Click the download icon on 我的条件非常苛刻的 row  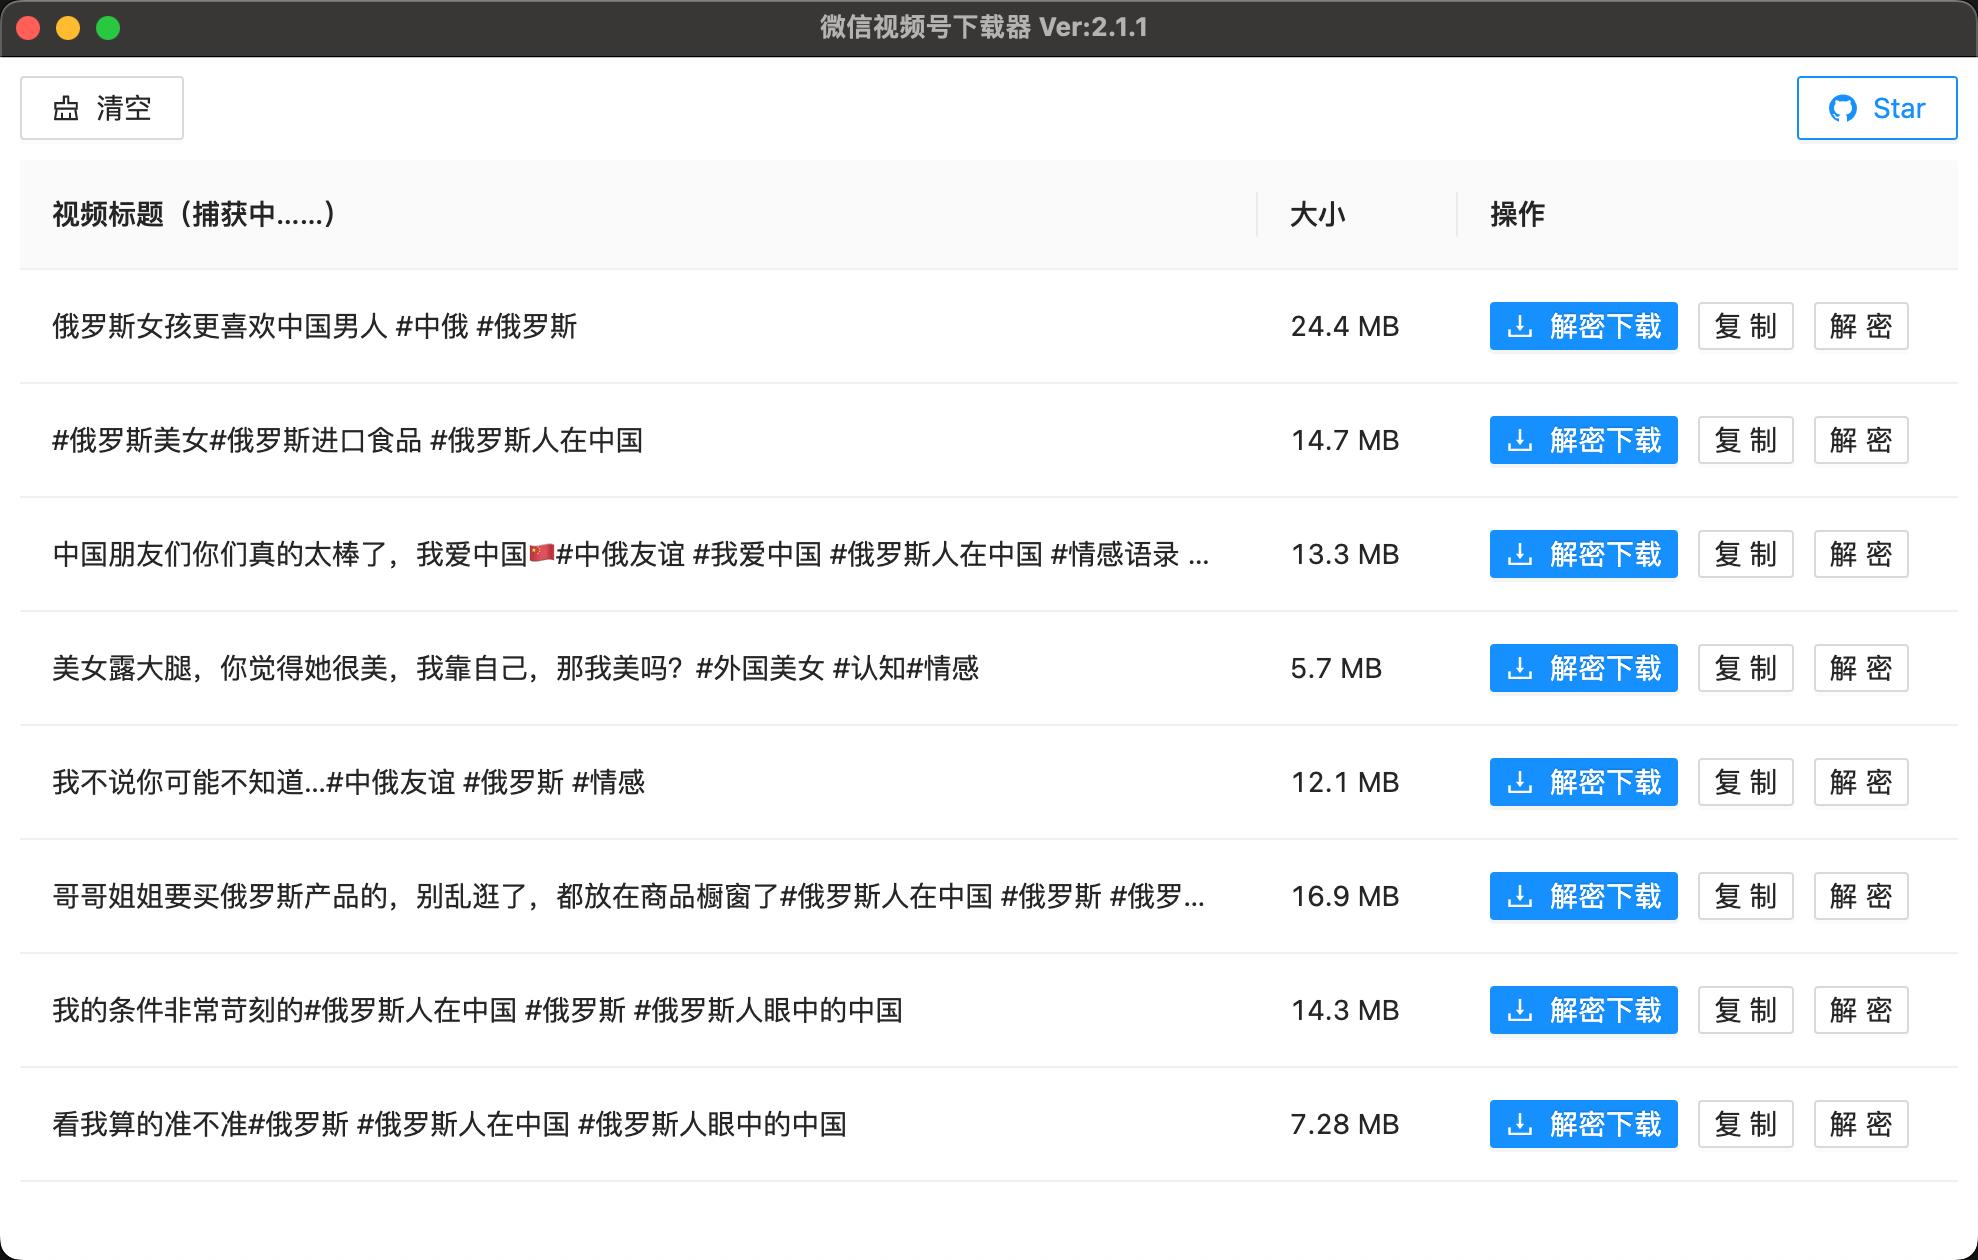tap(1519, 1010)
